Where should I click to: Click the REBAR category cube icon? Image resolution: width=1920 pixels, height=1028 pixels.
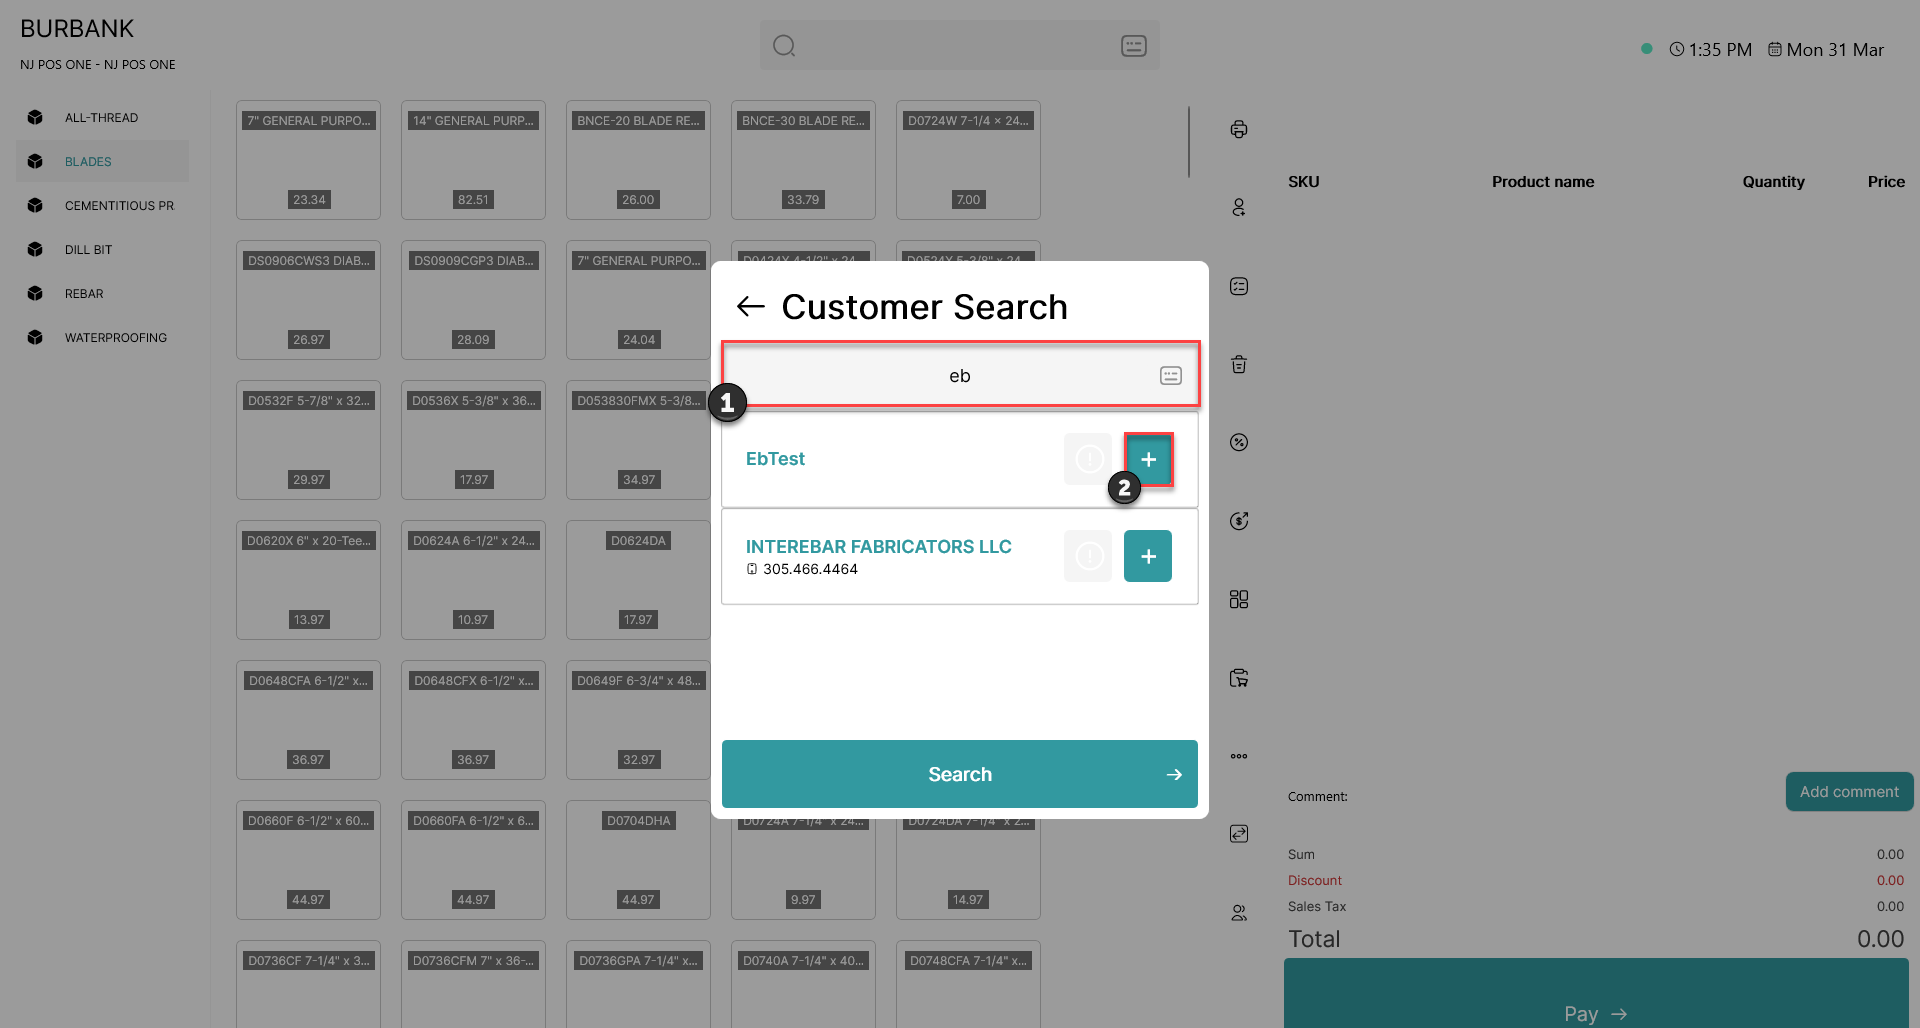click(x=35, y=293)
